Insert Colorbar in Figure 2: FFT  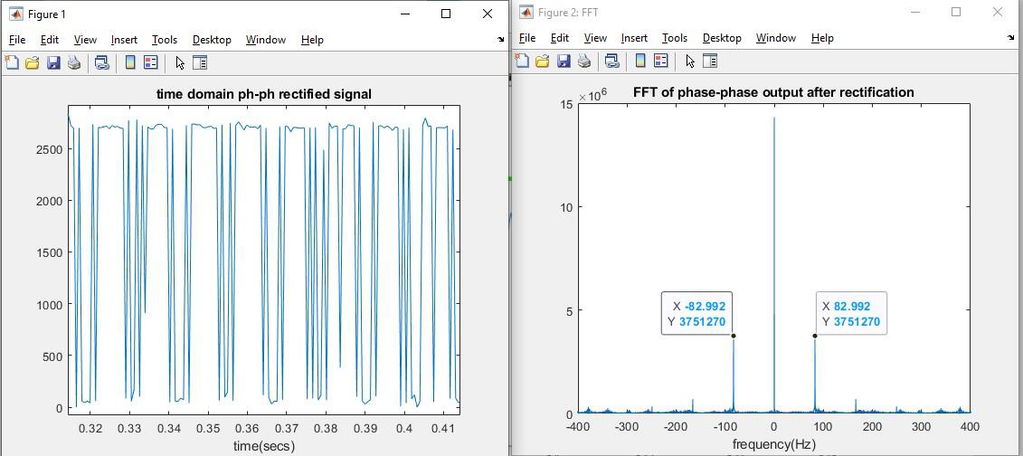[x=640, y=61]
